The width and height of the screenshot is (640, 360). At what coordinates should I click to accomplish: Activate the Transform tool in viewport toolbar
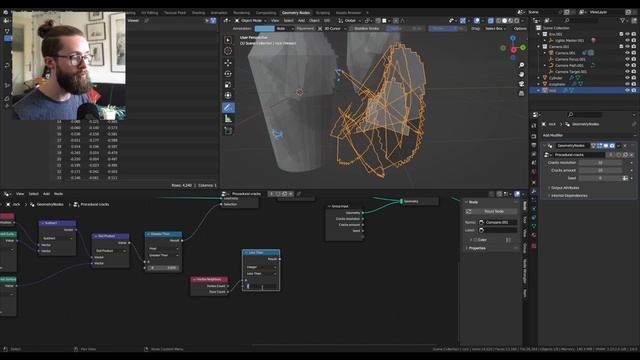[228, 96]
